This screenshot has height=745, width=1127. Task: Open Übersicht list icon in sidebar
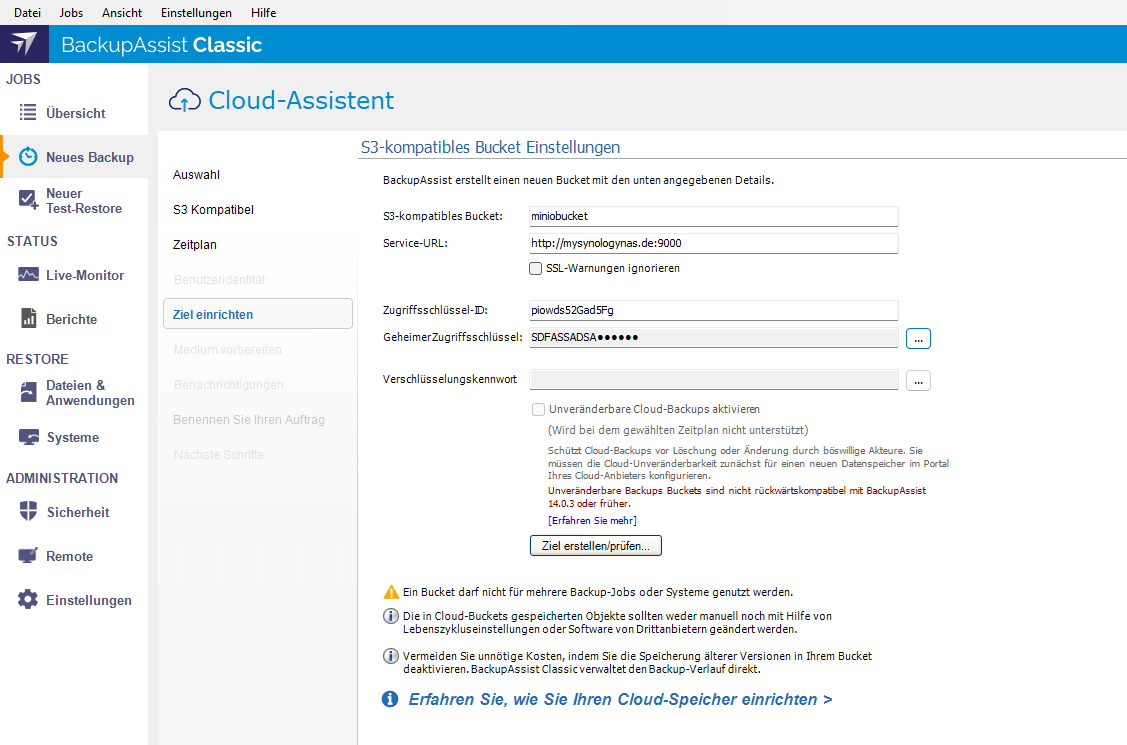click(28, 113)
